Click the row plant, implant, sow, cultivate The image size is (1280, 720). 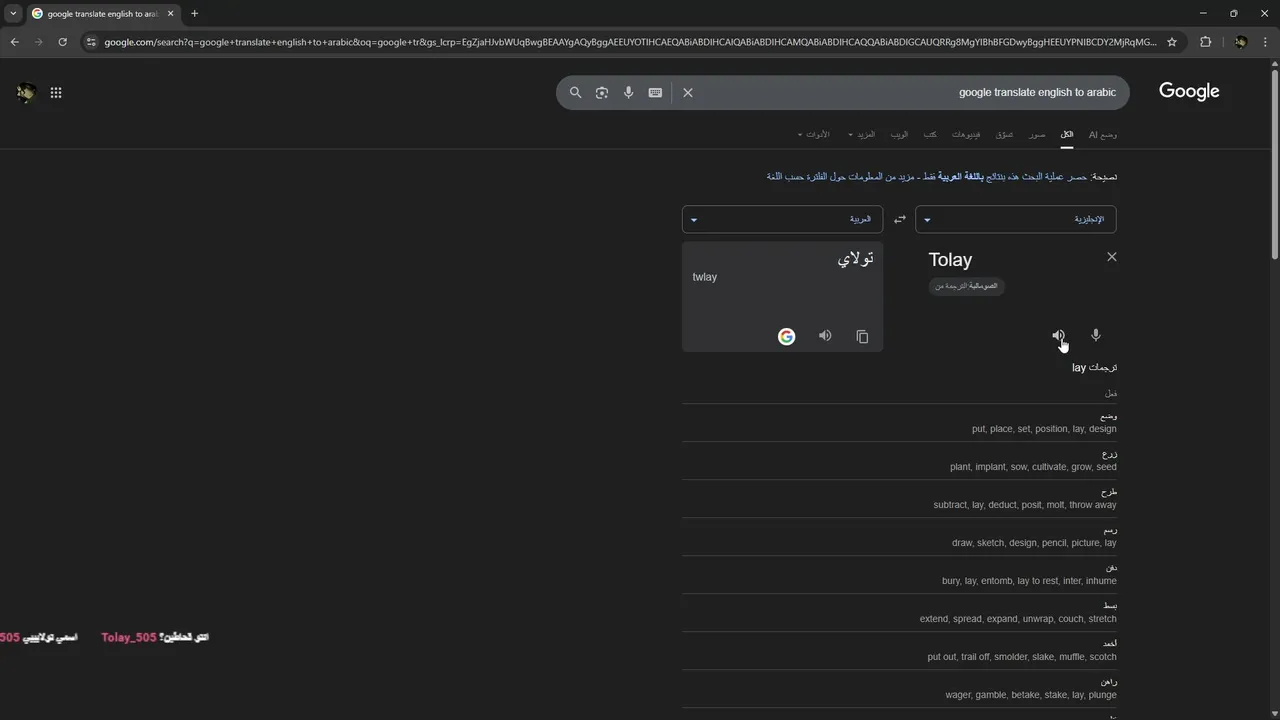click(900, 460)
